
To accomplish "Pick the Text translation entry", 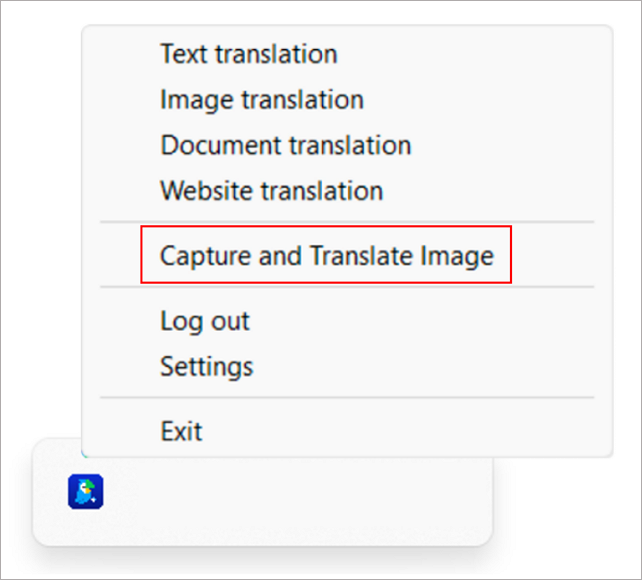I will [248, 54].
